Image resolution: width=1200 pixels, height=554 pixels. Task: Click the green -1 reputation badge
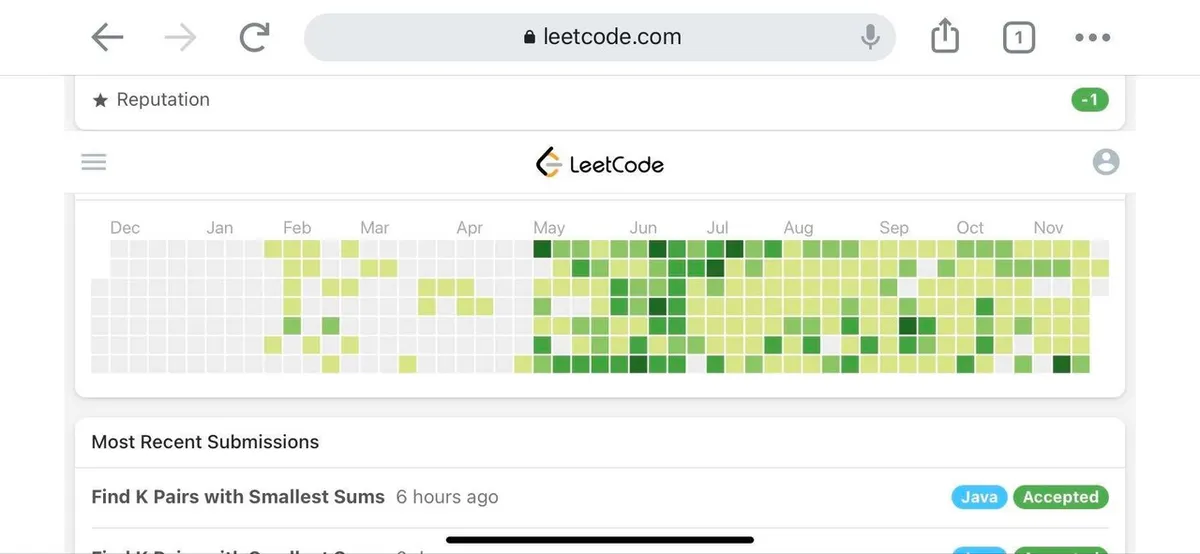tap(1090, 100)
